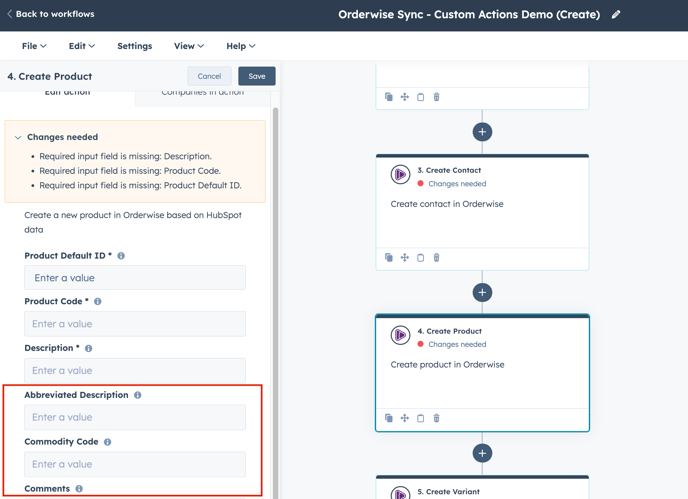The height and width of the screenshot is (499, 688).
Task: Show info for Comments field
Action: click(x=79, y=488)
